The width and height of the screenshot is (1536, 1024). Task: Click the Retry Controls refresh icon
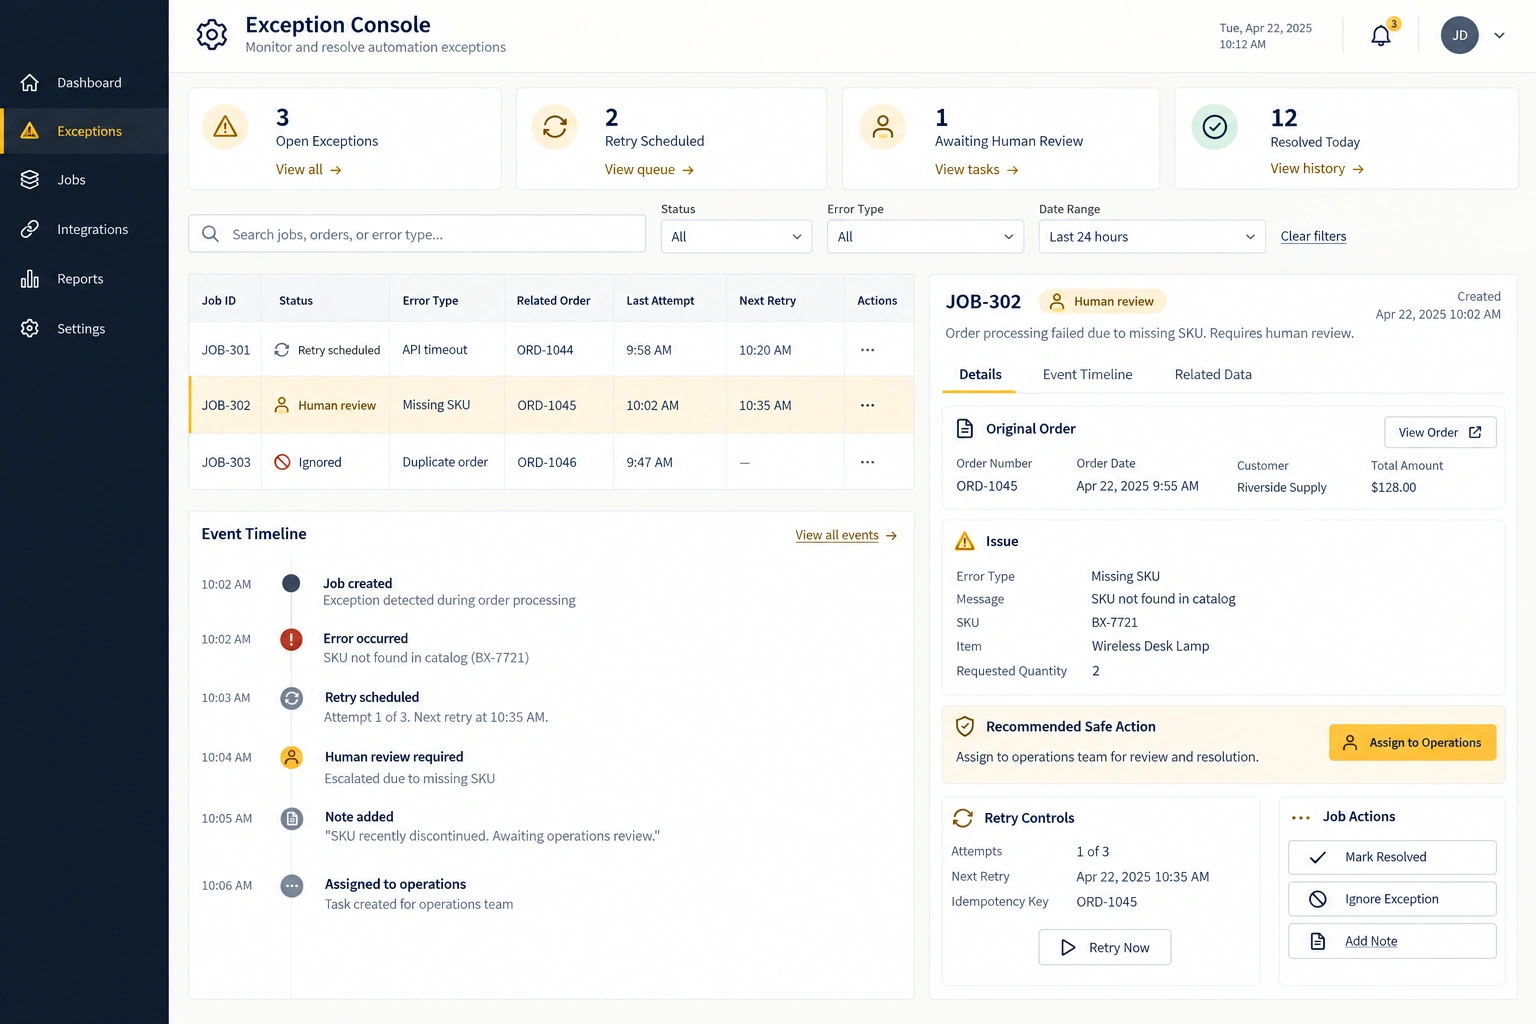click(x=963, y=818)
